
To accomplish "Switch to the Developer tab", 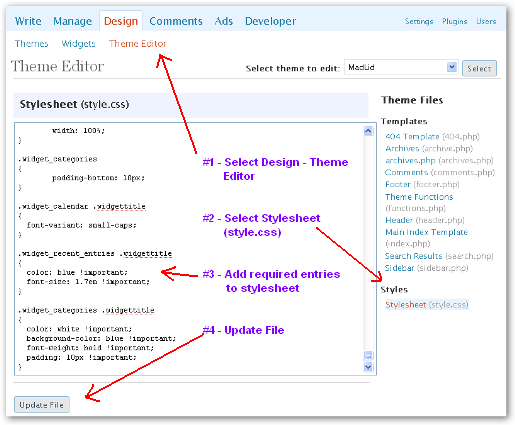I will click(x=270, y=21).
